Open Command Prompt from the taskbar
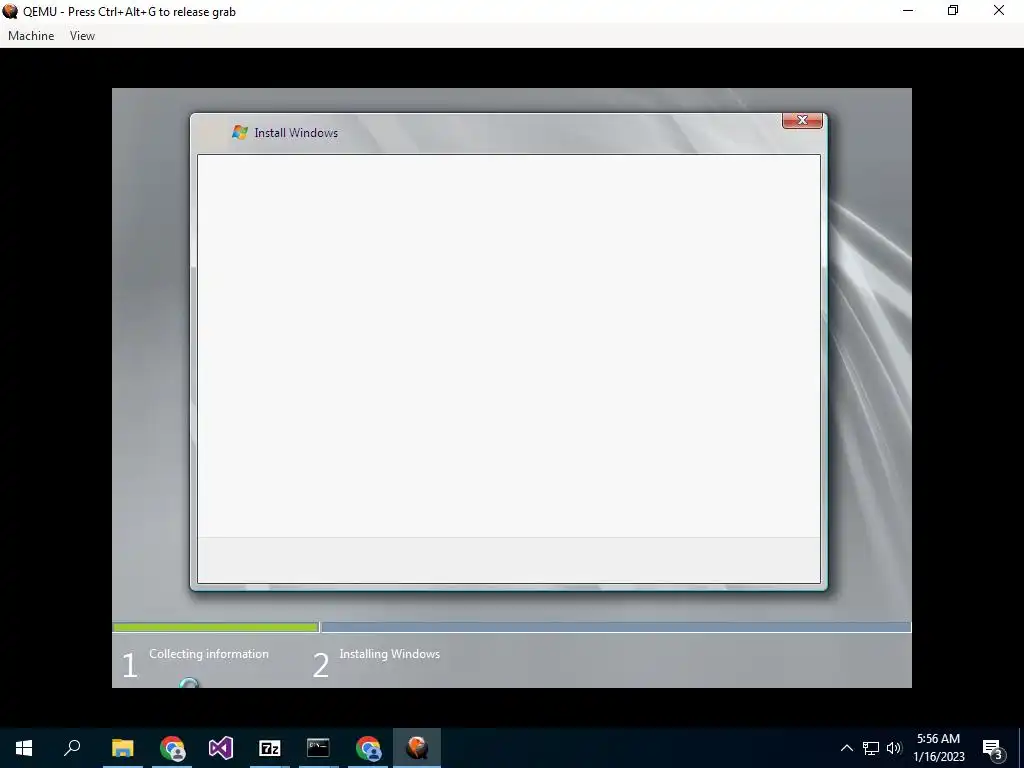Screen dimensions: 1024x768 tap(319, 748)
